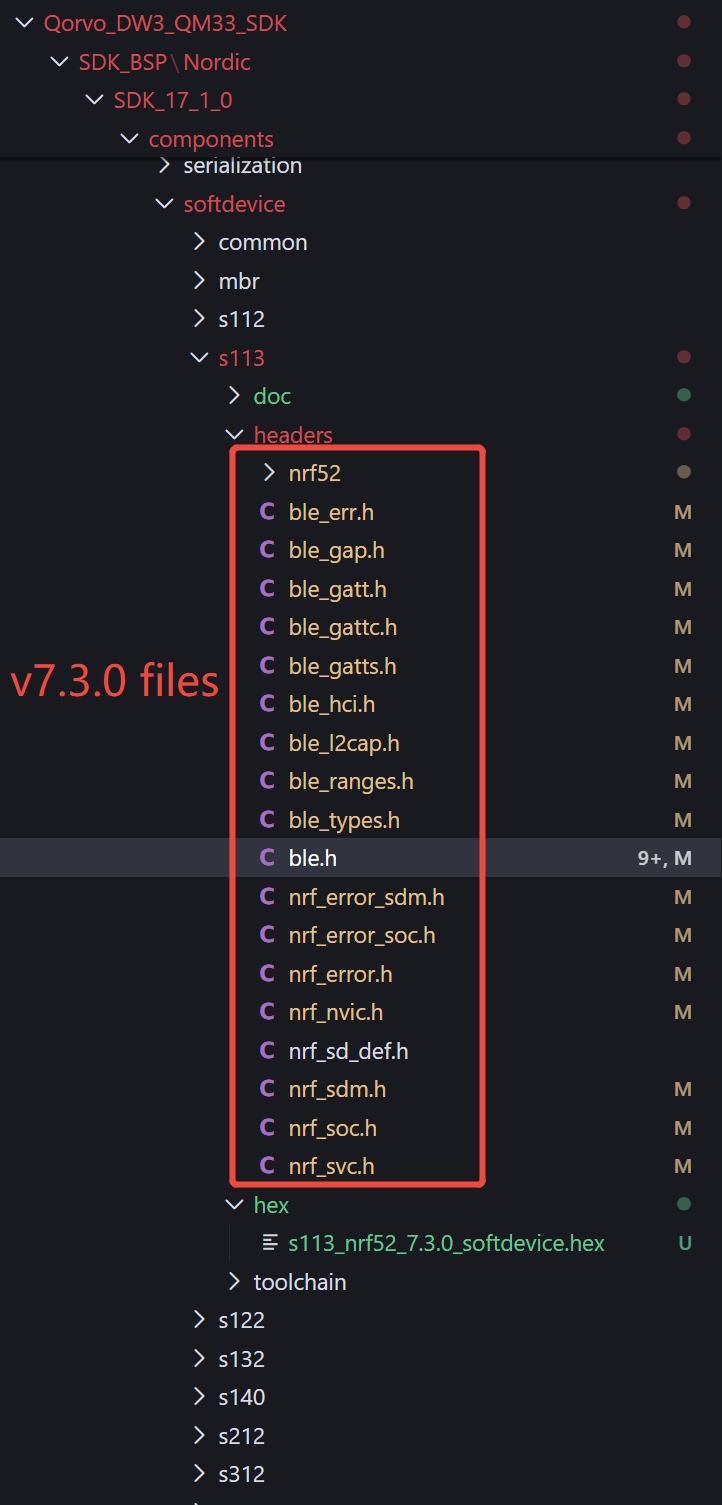Click the C icon beside ble_hci.h
This screenshot has width=722, height=1505.
pos(267,704)
